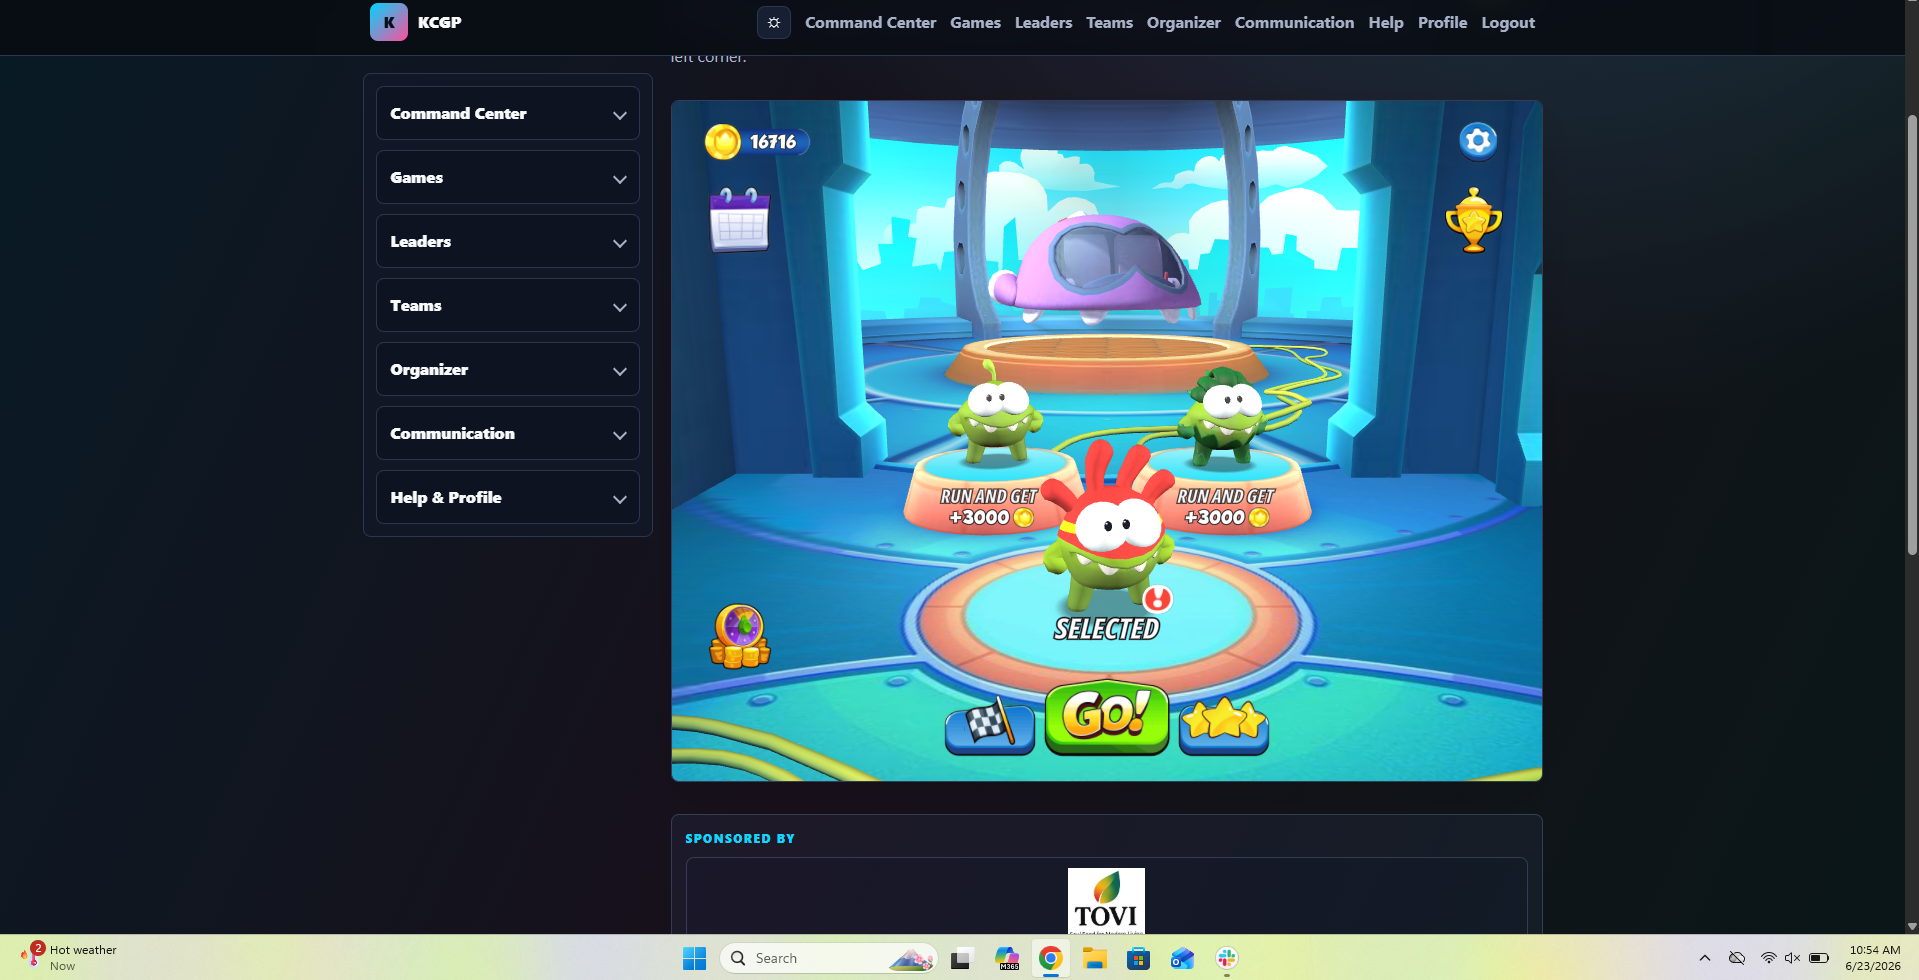The width and height of the screenshot is (1919, 980).
Task: Open Microsoft Store from the taskbar
Action: [x=1138, y=958]
